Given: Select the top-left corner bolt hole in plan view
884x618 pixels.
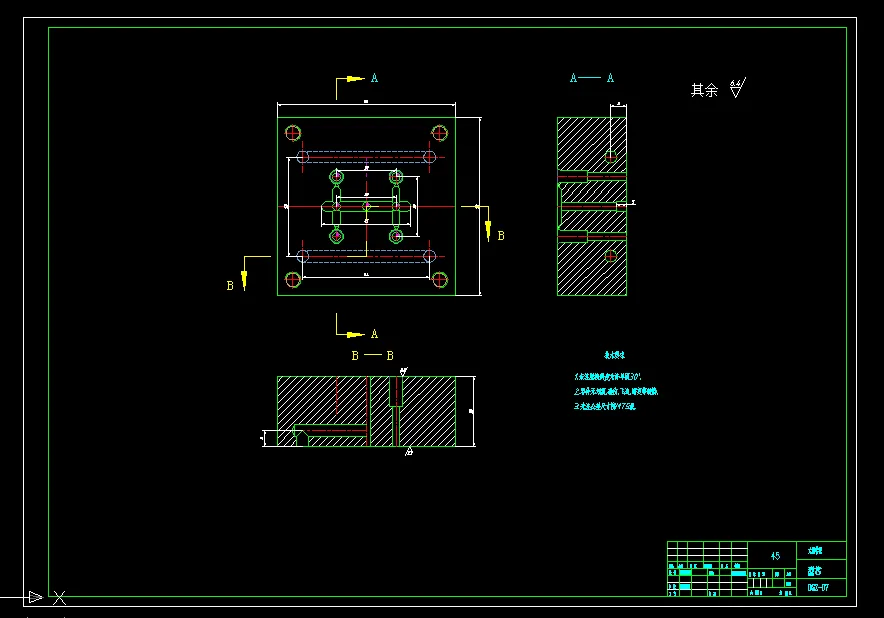Looking at the screenshot, I should click(293, 133).
